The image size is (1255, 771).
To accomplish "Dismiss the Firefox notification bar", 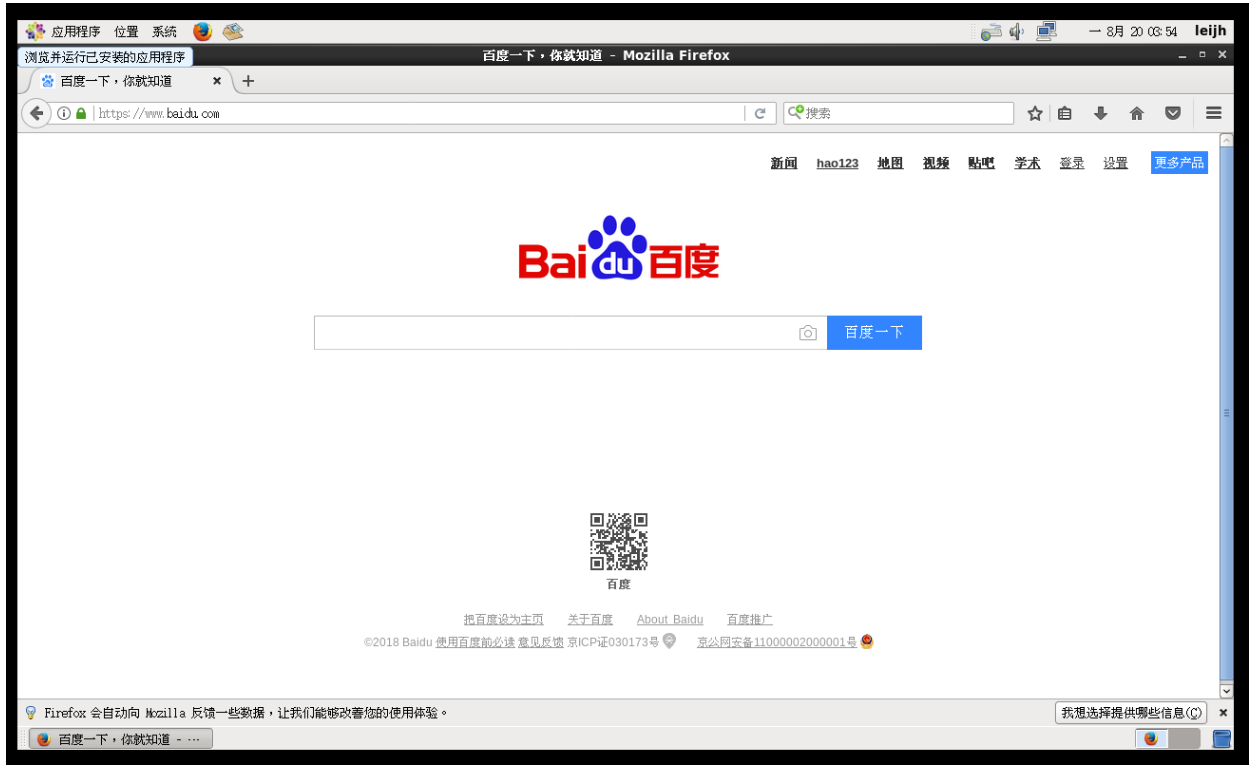I will coord(1222,713).
